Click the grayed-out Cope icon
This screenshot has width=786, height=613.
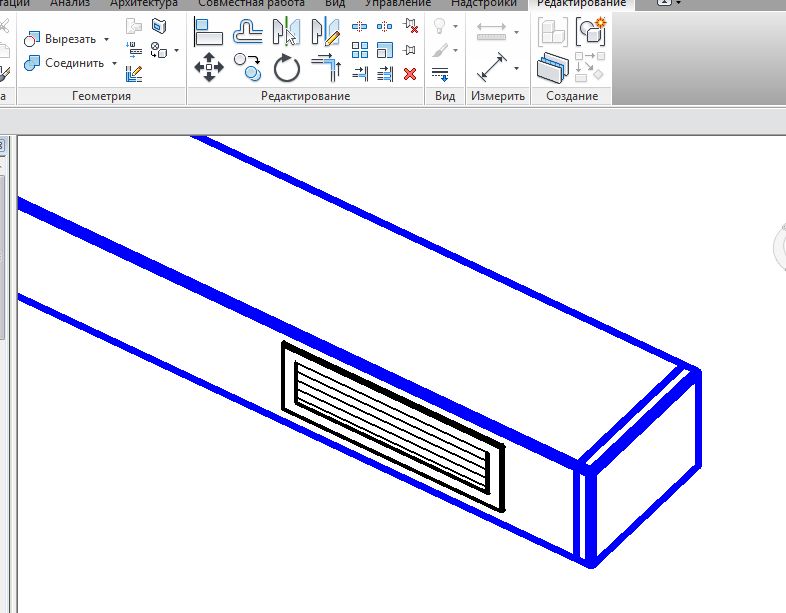(134, 26)
